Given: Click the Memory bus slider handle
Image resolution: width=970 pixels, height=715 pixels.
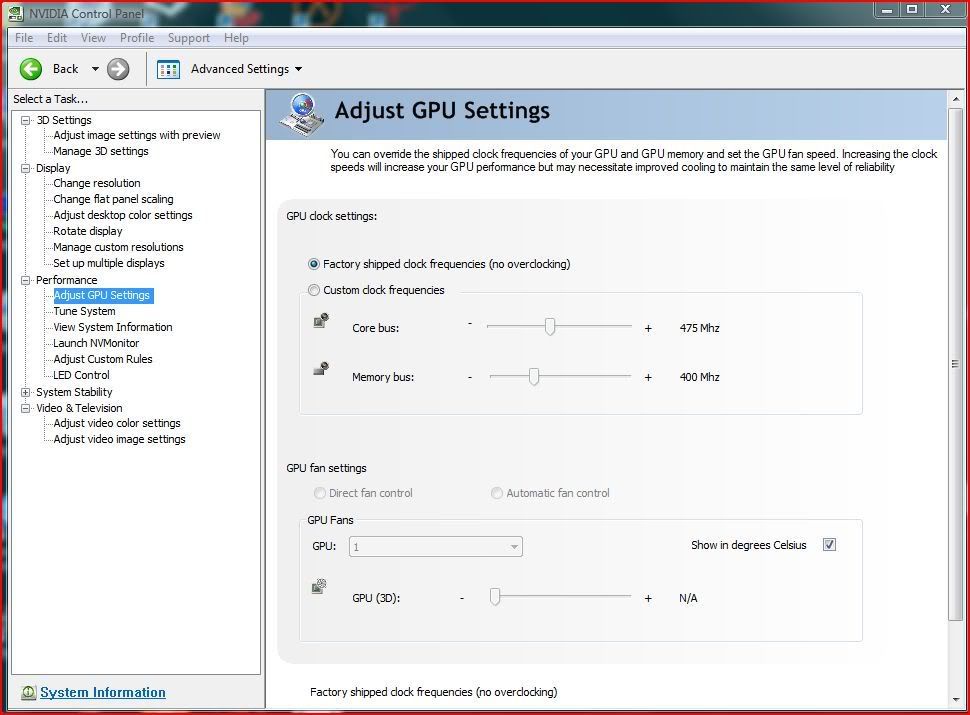Looking at the screenshot, I should click(534, 376).
